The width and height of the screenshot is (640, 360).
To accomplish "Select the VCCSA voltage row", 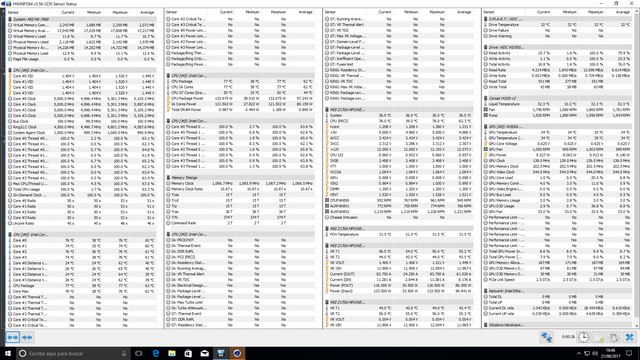I will (x=399, y=172).
